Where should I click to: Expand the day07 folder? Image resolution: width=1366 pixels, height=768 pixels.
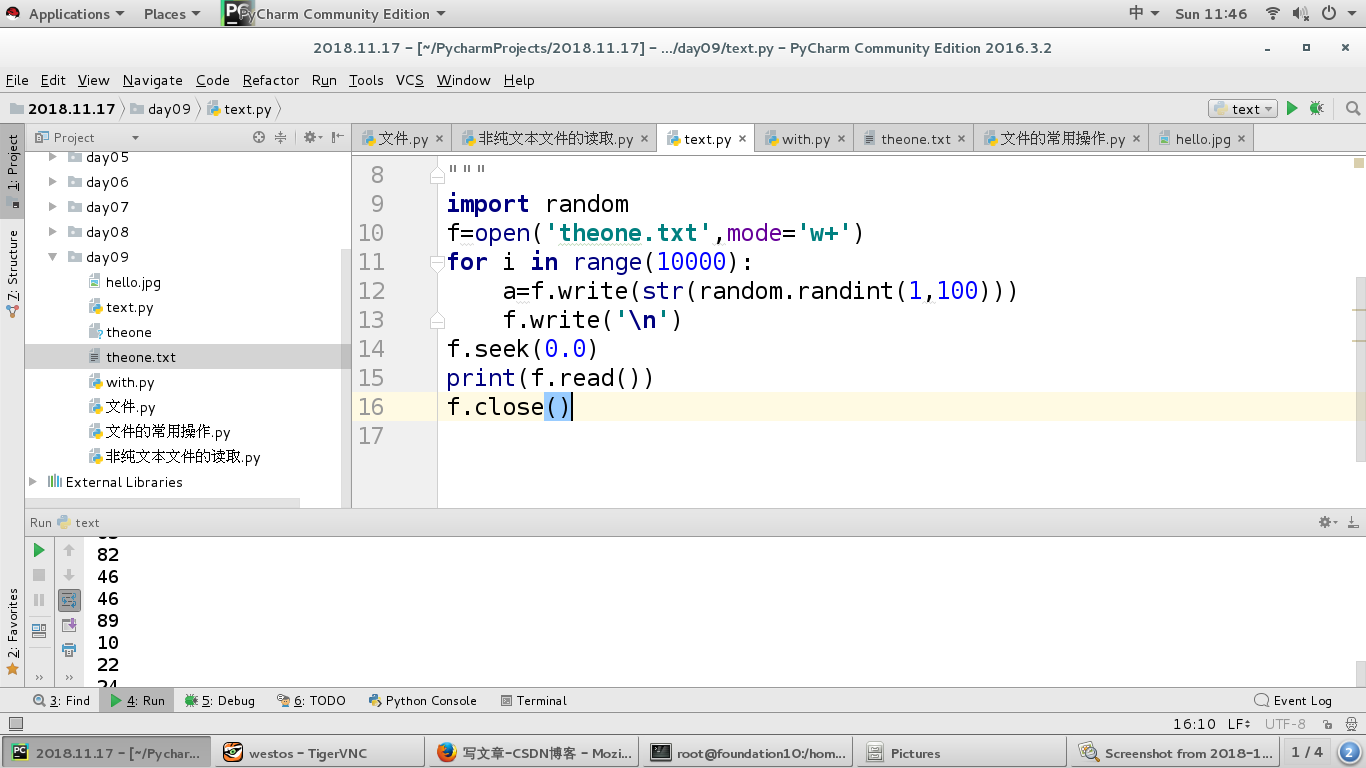[53, 207]
